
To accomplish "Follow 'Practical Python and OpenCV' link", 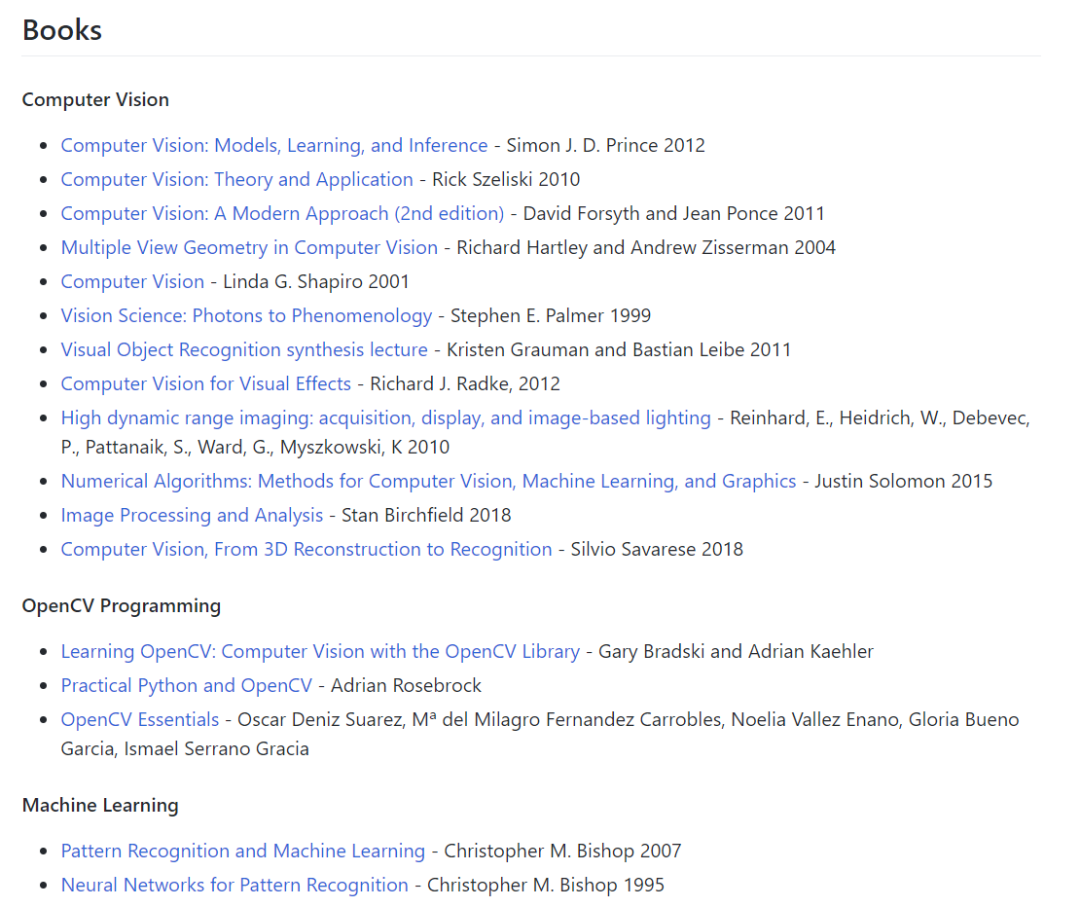I will pyautogui.click(x=186, y=686).
